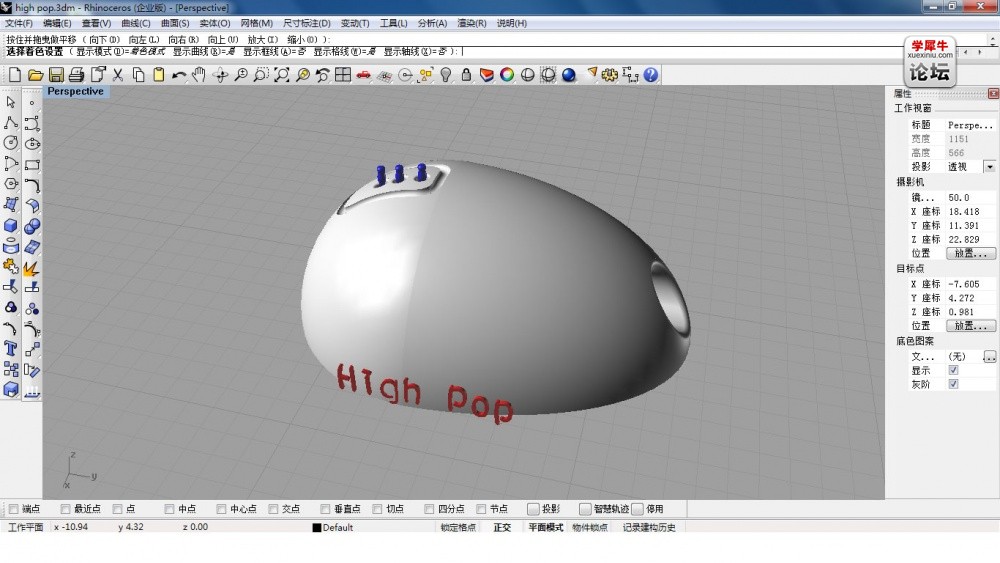Screen dimensions: 1000x563
Task: Open Perspective viewport title menu
Action: [x=75, y=91]
